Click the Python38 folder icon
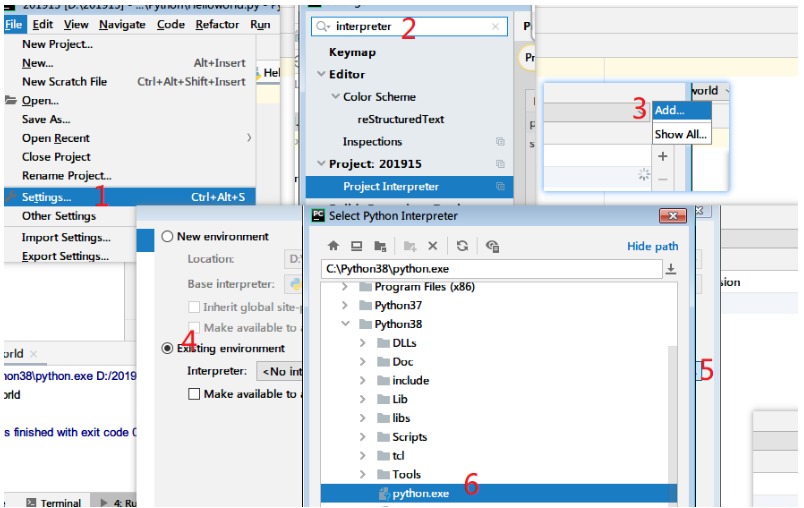The height and width of the screenshot is (508, 804). point(366,324)
